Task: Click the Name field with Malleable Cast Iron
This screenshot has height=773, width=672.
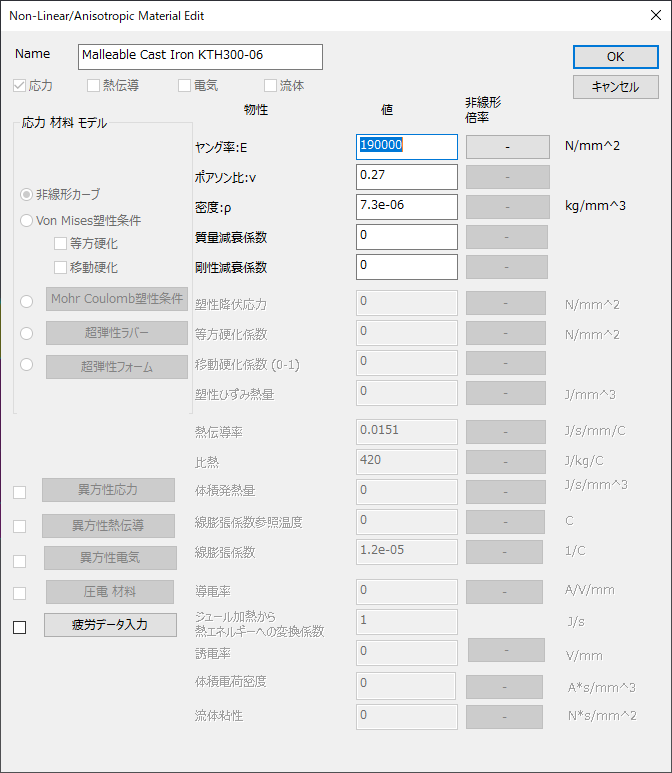Action: click(200, 57)
